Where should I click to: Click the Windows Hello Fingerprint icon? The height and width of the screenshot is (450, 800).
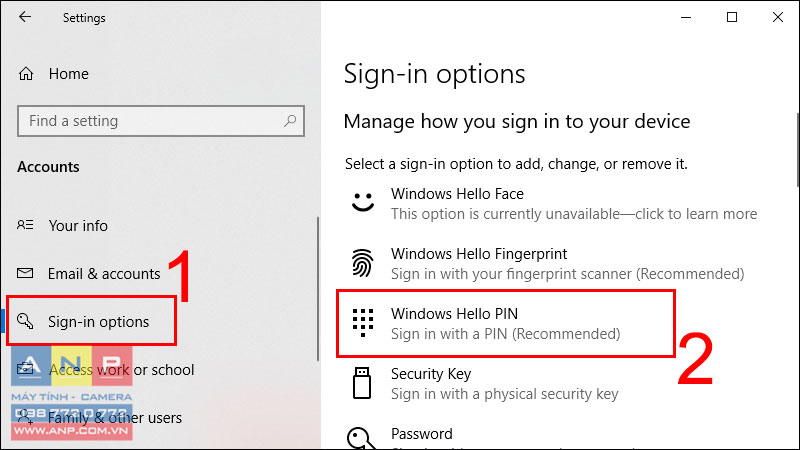[x=362, y=263]
